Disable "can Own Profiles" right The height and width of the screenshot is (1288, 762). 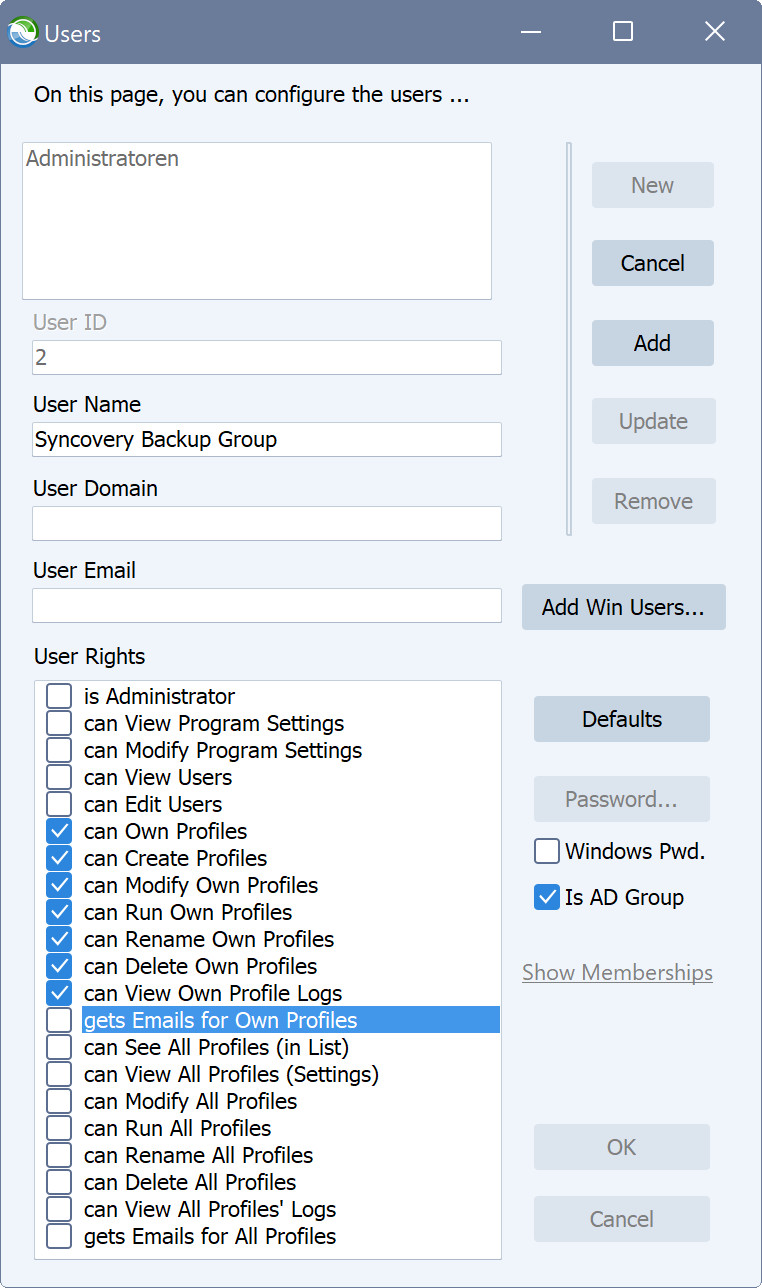(x=58, y=831)
